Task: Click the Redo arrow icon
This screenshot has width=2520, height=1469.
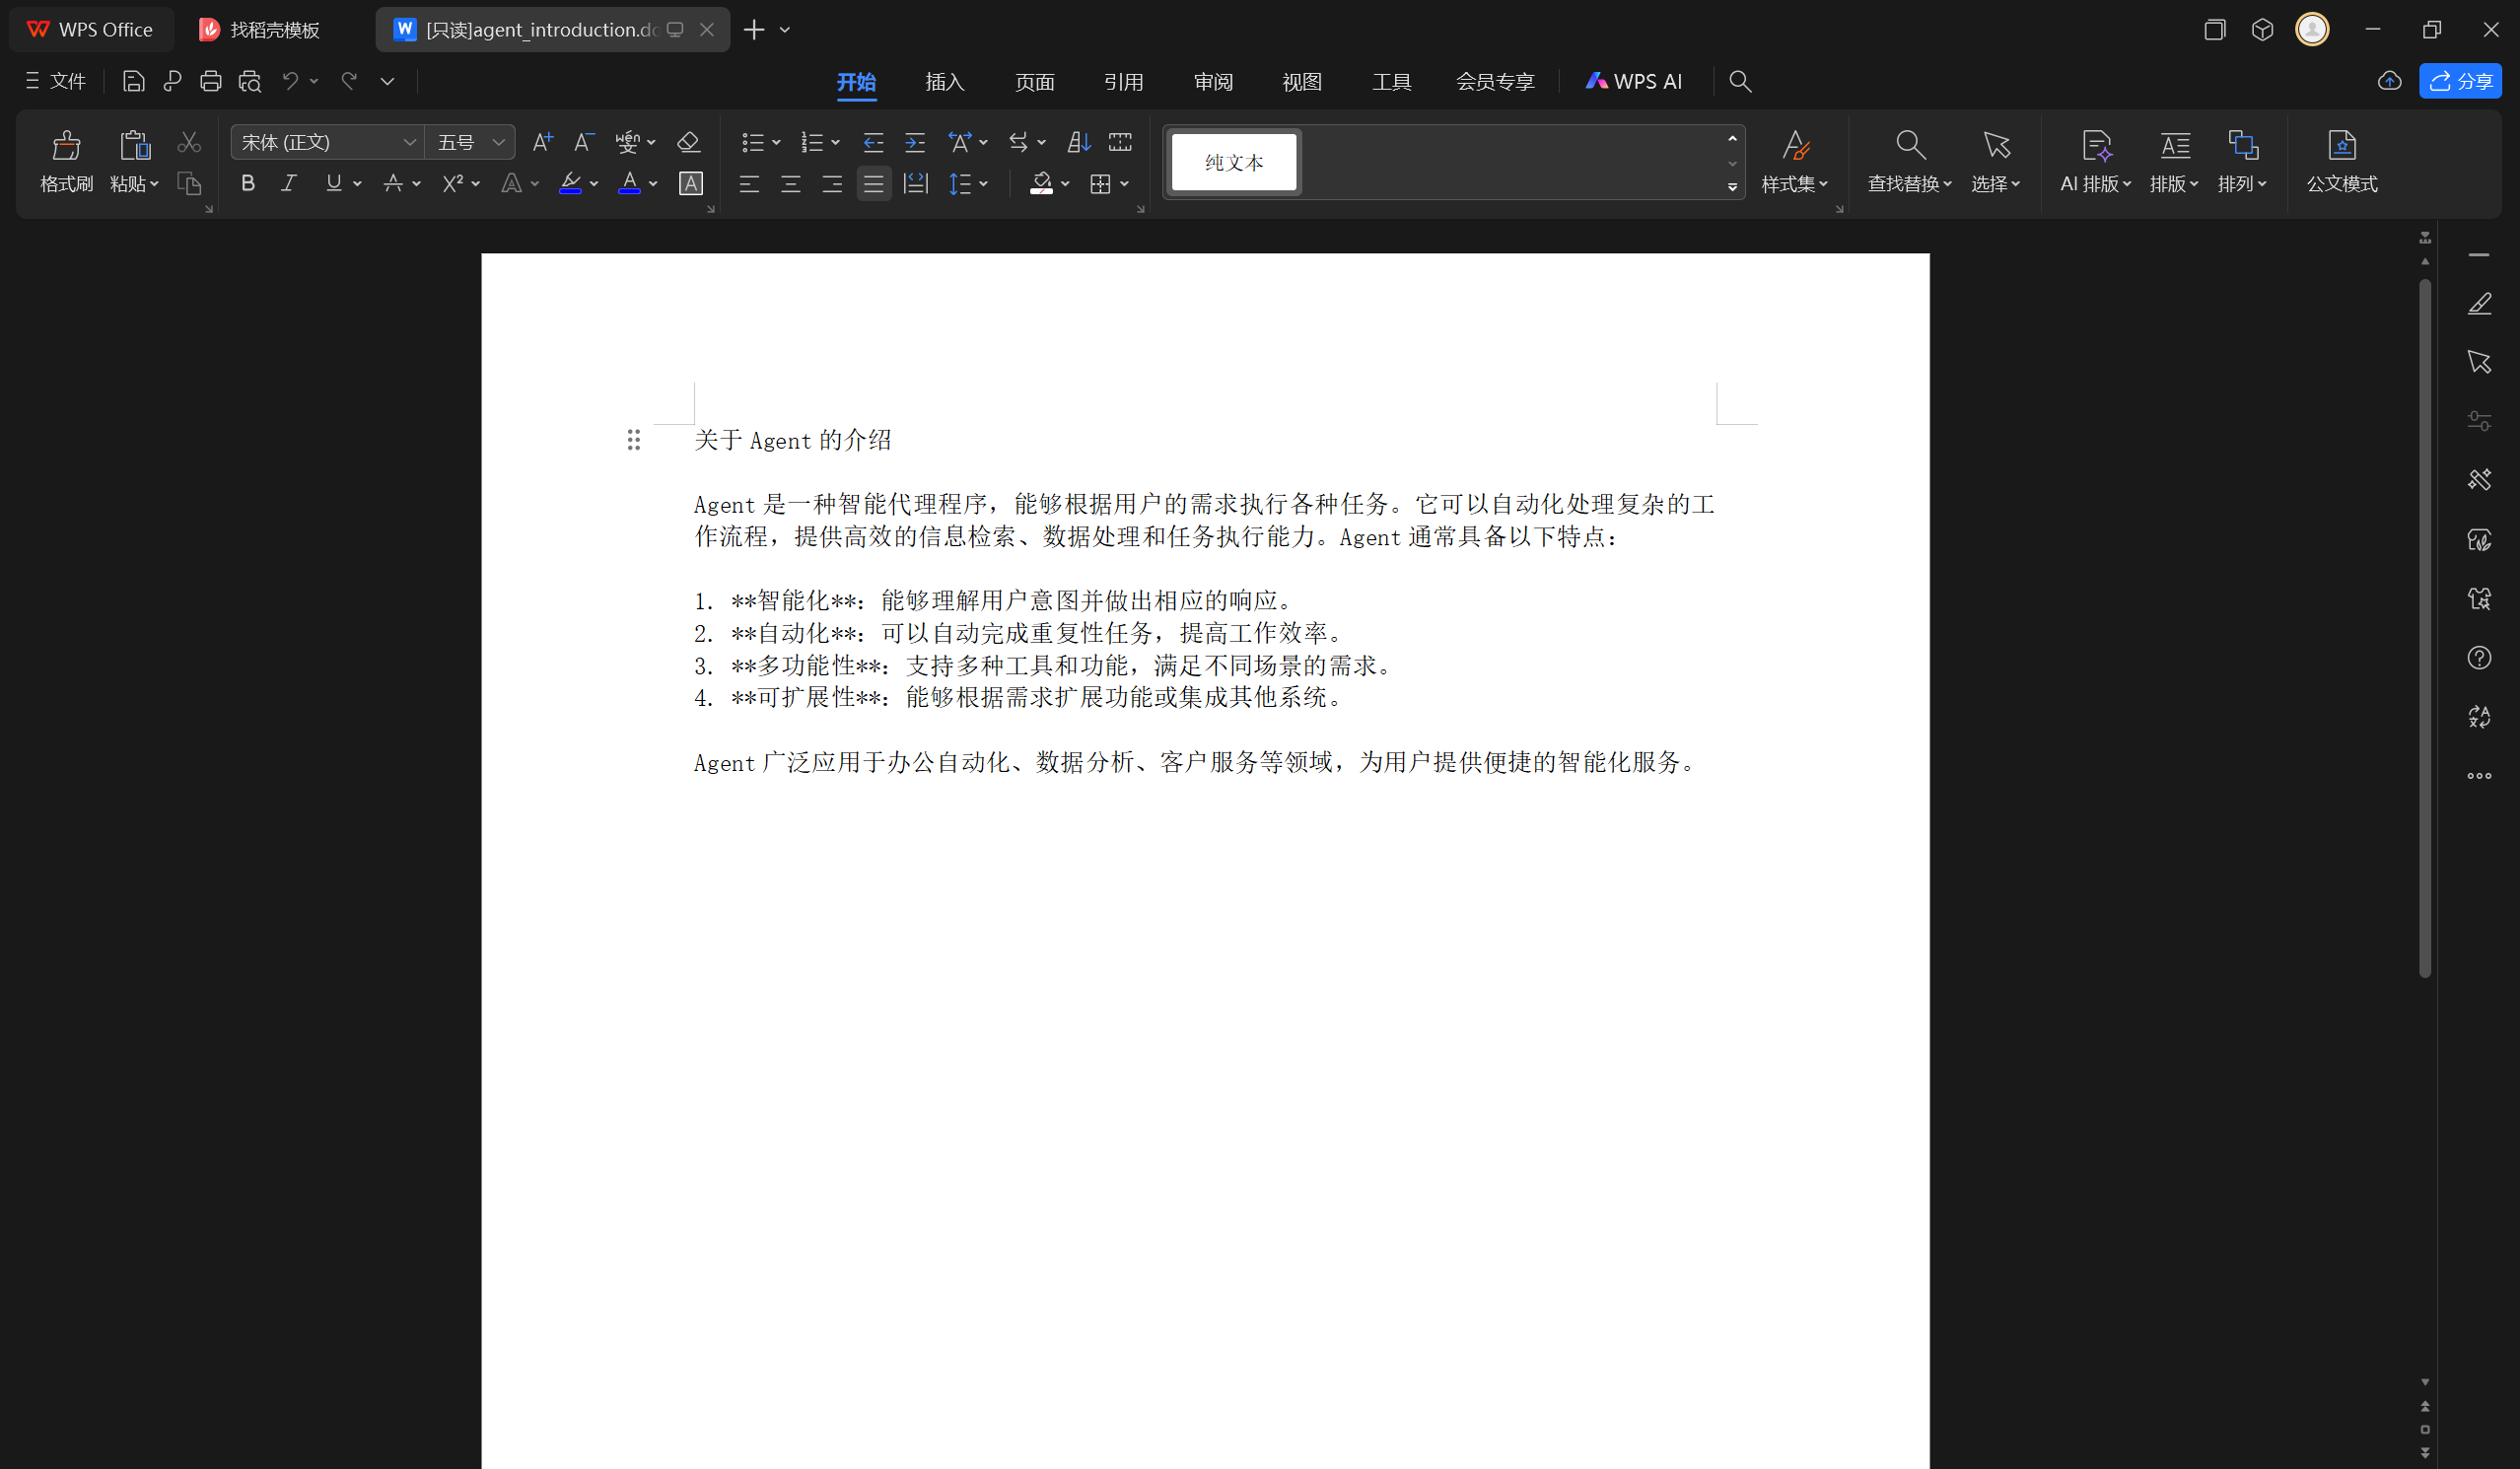Action: pos(349,81)
